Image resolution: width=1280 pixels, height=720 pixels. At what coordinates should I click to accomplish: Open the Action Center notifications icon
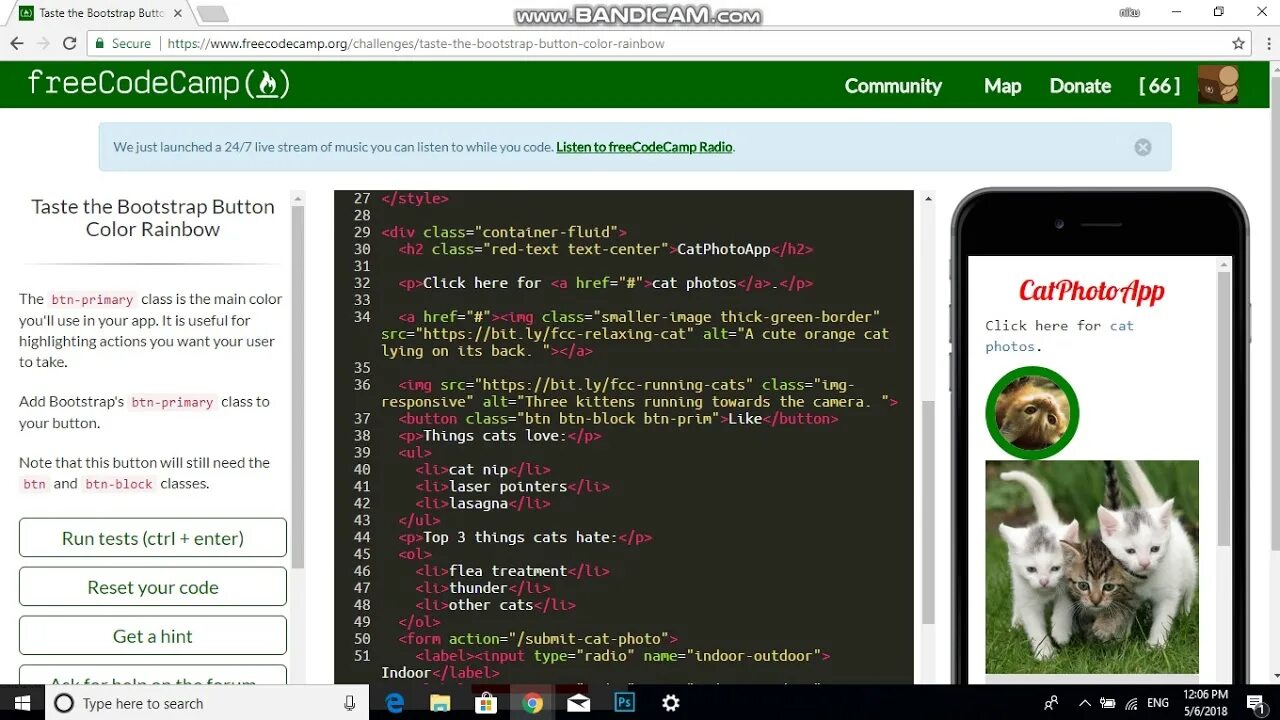[1255, 703]
